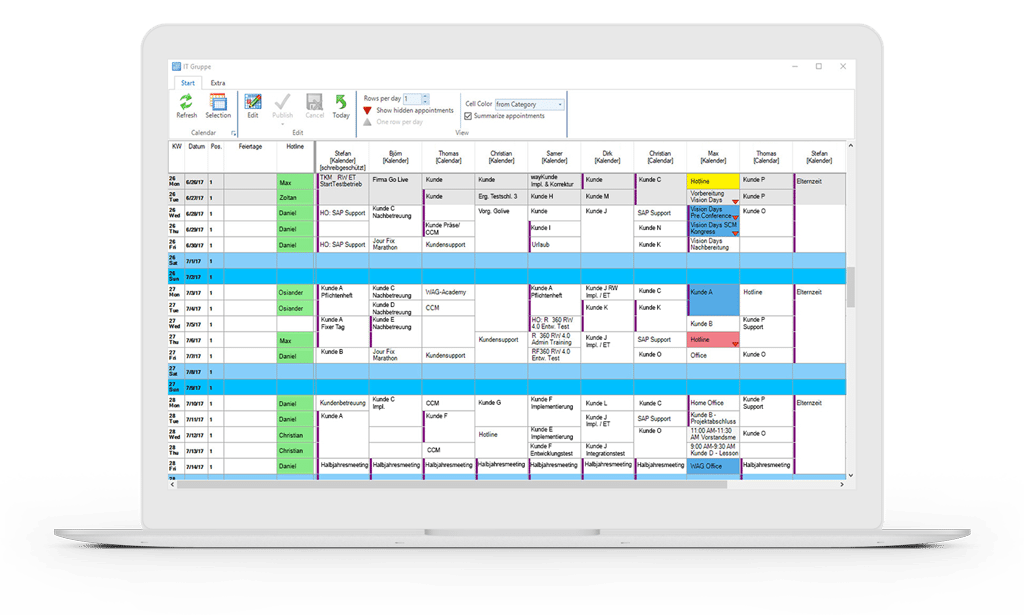Open the Calendar group dialog launcher
The height and width of the screenshot is (615, 1024).
tap(232, 132)
